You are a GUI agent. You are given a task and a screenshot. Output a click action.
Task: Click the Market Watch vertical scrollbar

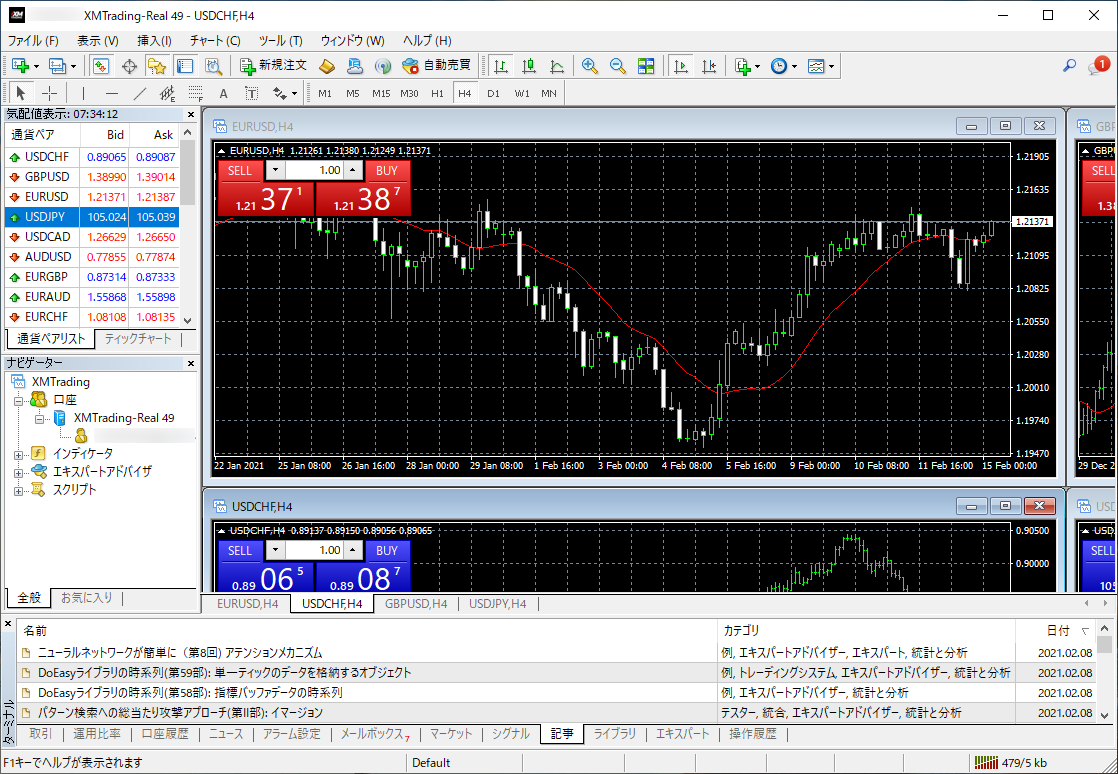click(x=188, y=226)
